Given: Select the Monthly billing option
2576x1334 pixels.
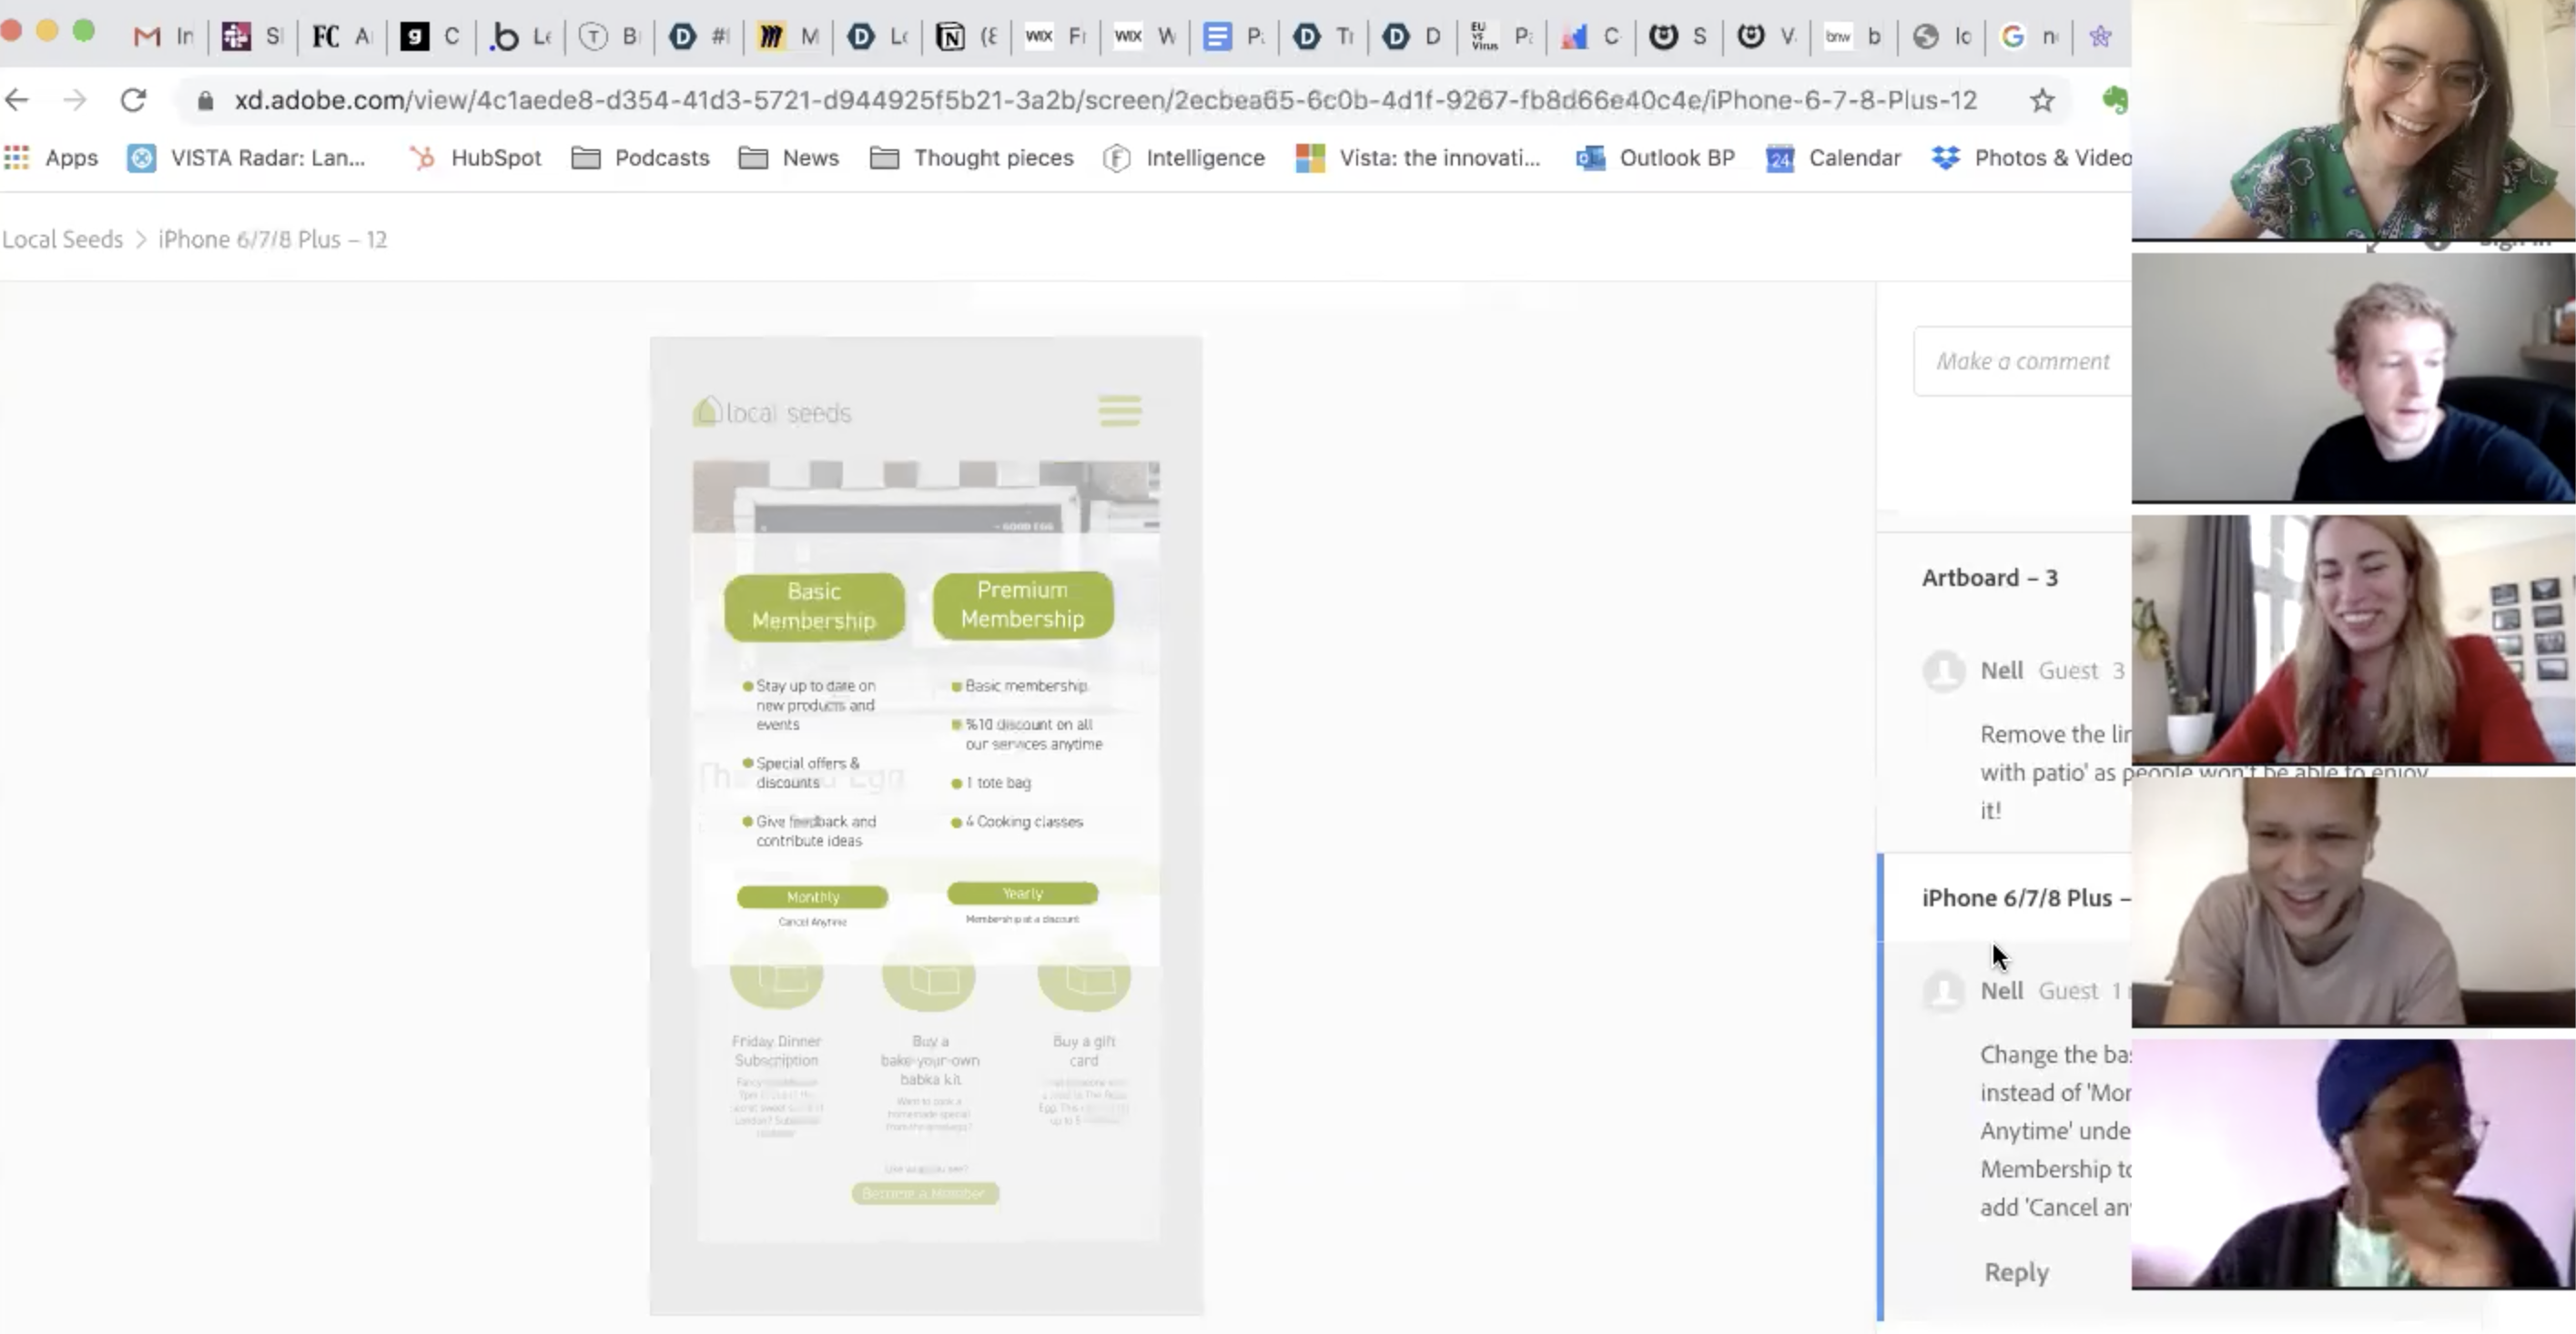Looking at the screenshot, I should 812,897.
